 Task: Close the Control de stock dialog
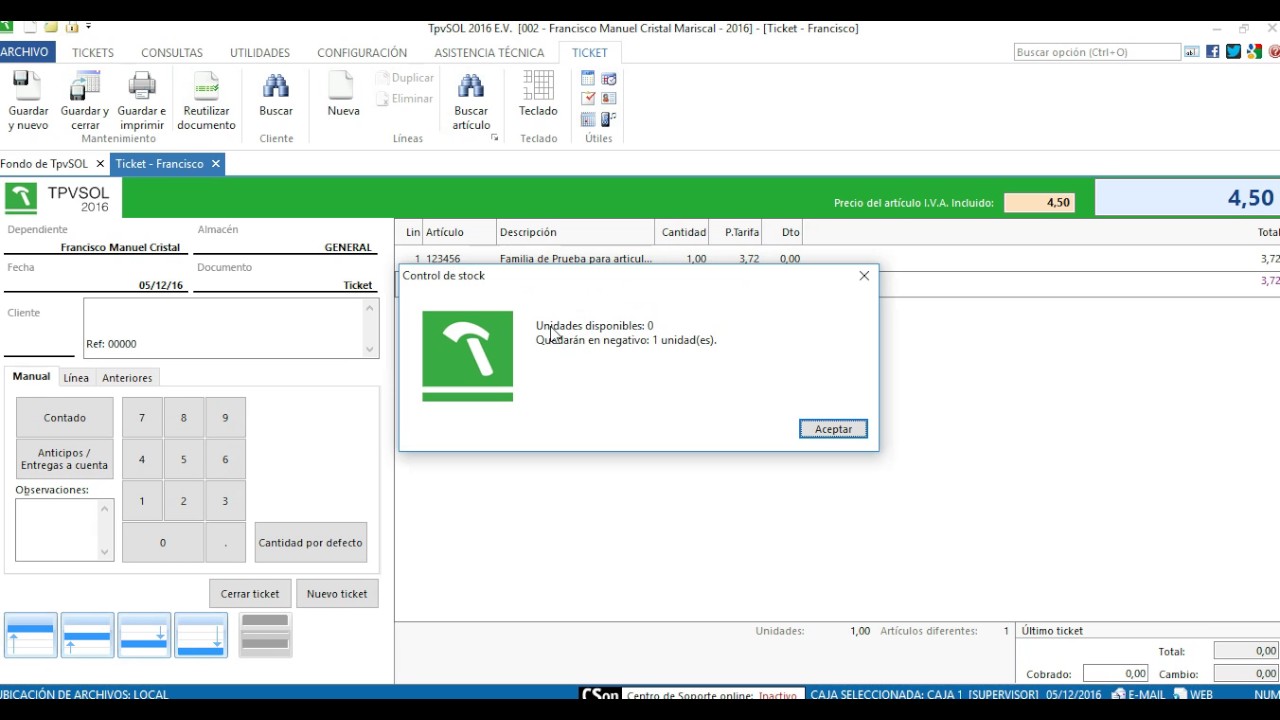[864, 276]
